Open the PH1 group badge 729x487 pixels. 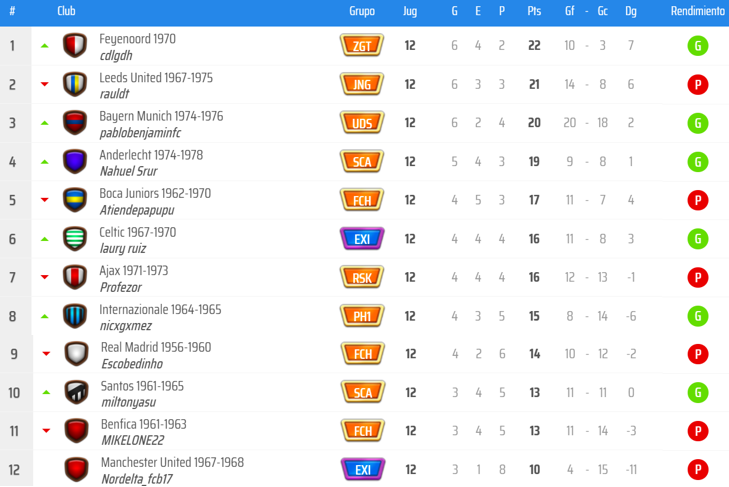[x=362, y=316]
